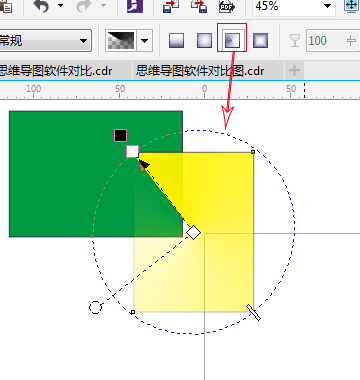The width and height of the screenshot is (360, 380).
Task: Click the Publish to PDF icon
Action: pos(227,6)
